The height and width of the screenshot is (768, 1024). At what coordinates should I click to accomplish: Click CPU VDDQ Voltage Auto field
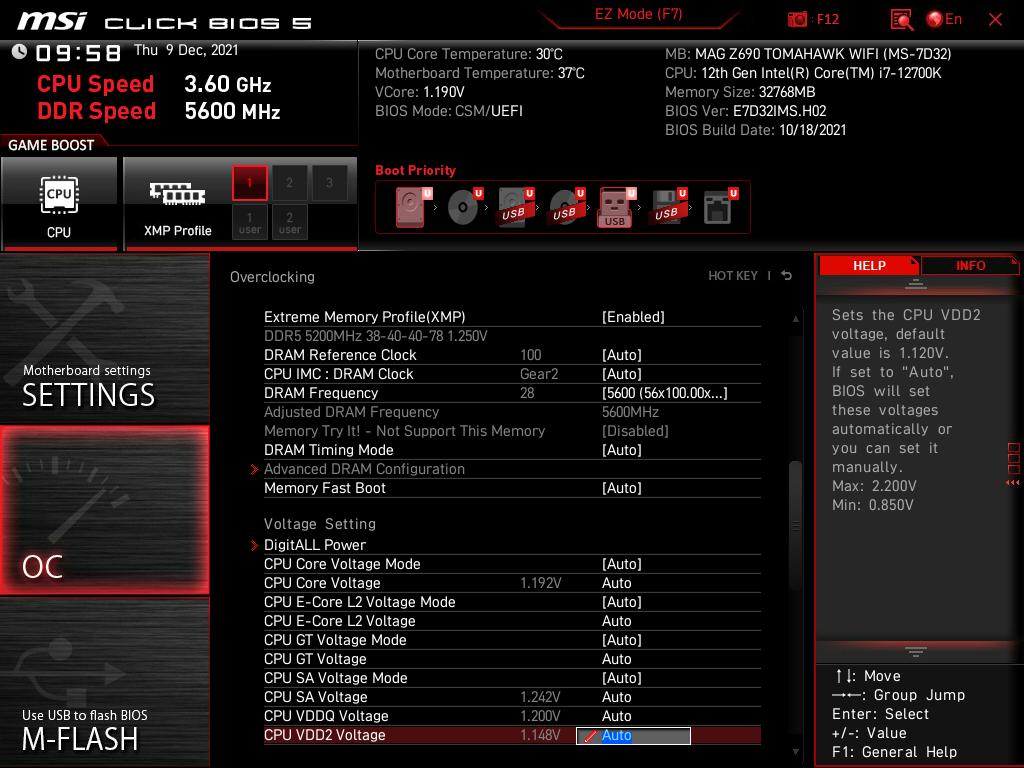[616, 716]
